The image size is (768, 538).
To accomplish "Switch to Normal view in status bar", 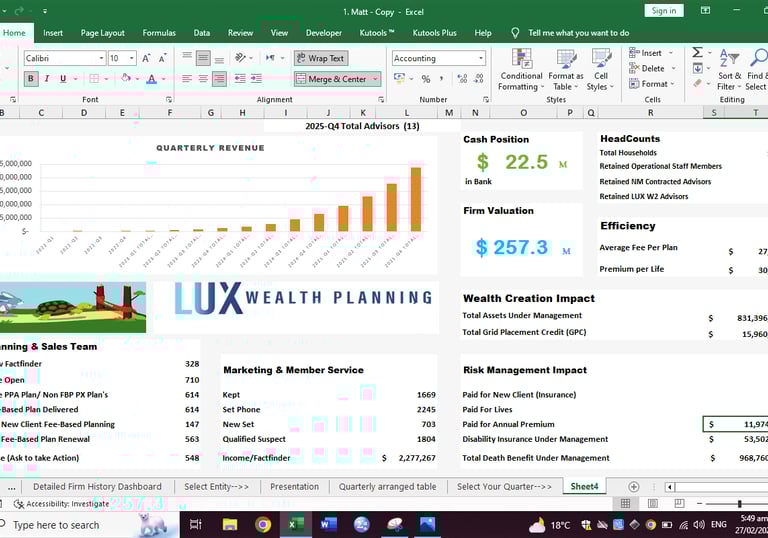I will [x=625, y=503].
